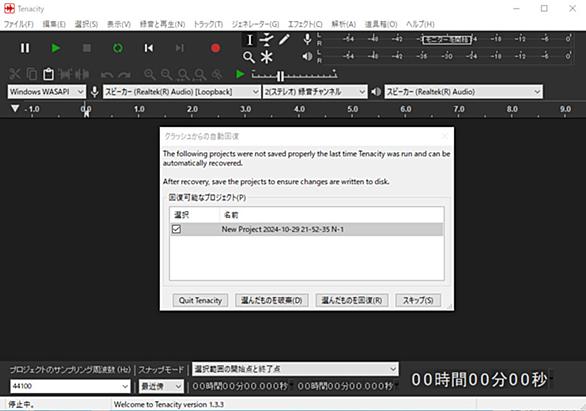The height and width of the screenshot is (411, 586).
Task: Open the snap mode 最近傍 dropdown
Action: point(161,386)
